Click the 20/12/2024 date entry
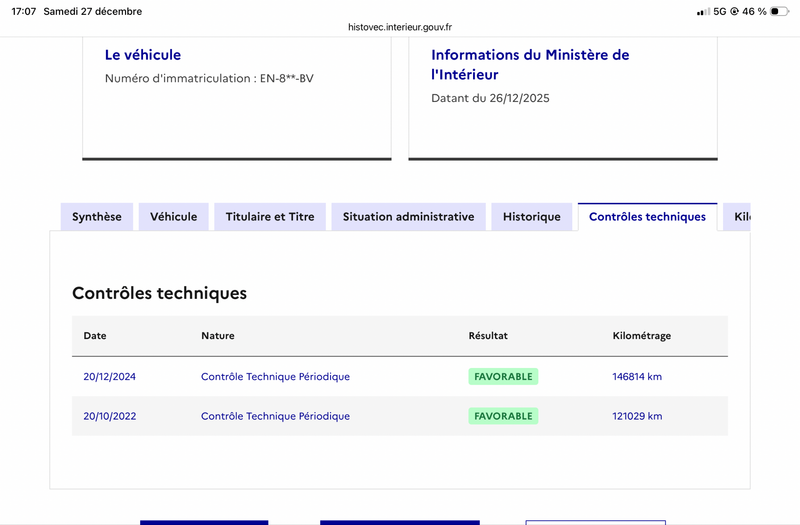 pos(109,377)
